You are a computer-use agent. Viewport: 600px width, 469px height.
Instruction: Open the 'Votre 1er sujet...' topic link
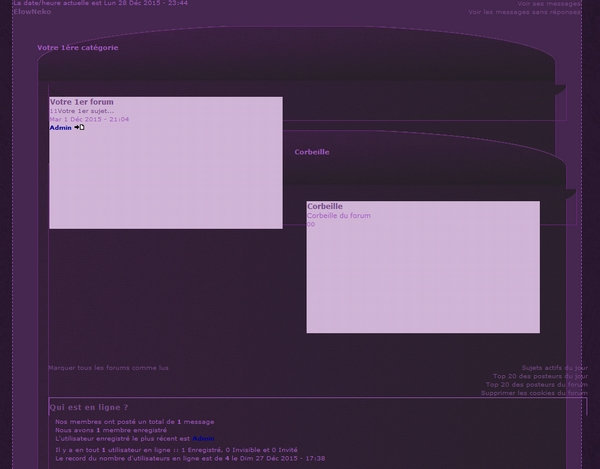pos(86,111)
